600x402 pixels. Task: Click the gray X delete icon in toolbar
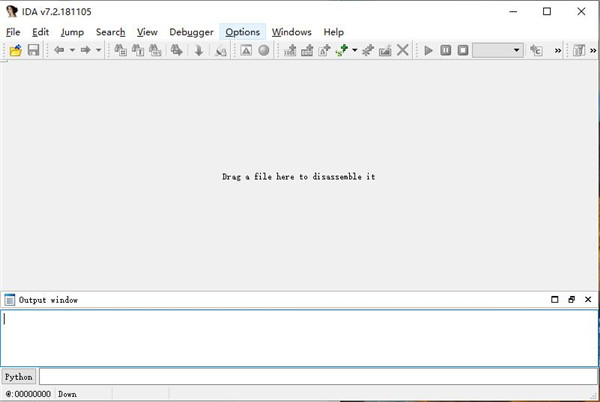click(x=403, y=50)
